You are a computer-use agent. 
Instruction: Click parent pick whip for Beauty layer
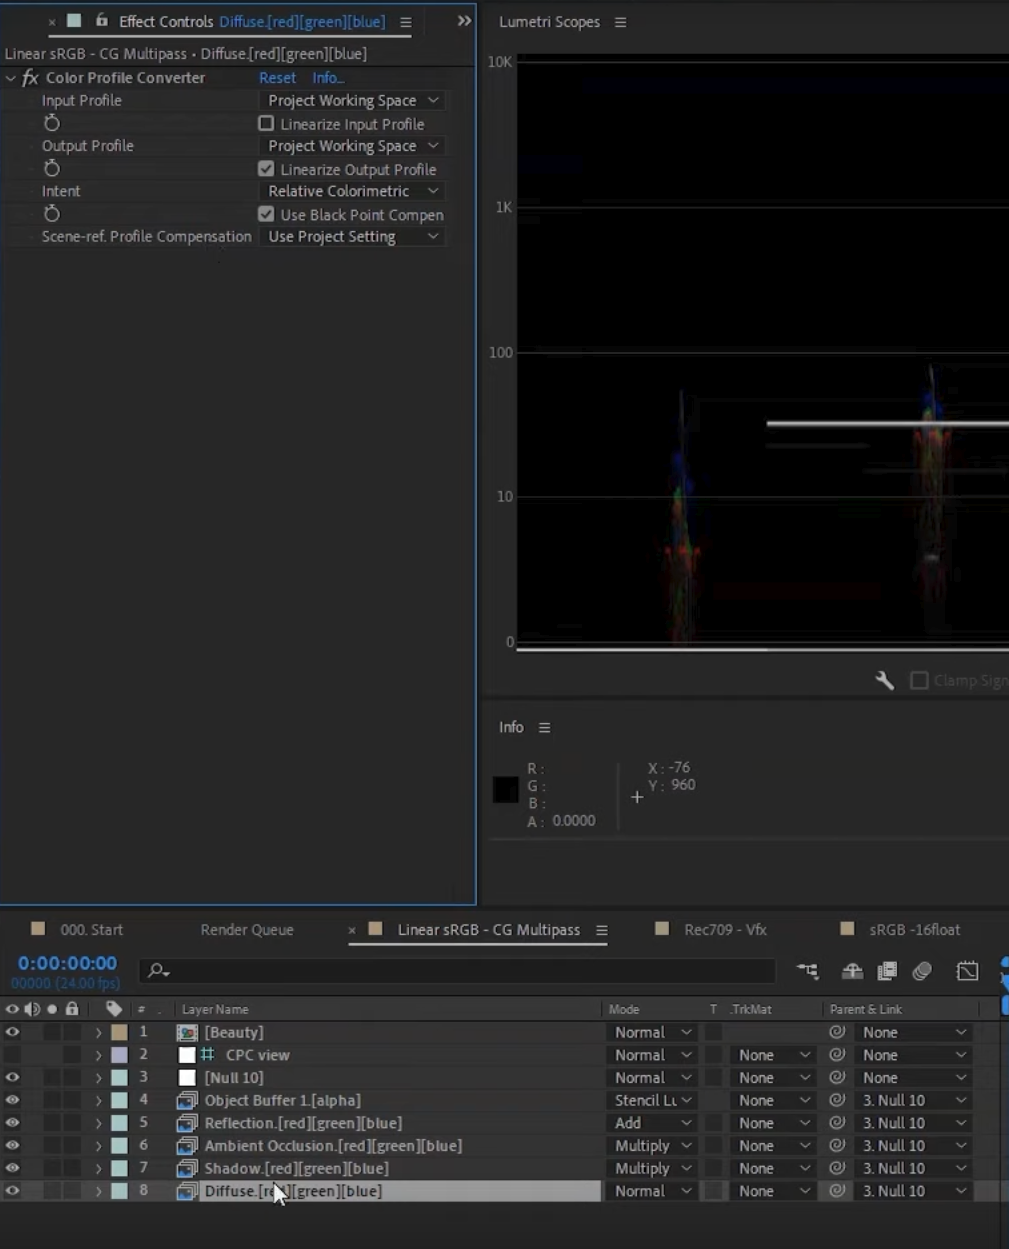point(837,1032)
